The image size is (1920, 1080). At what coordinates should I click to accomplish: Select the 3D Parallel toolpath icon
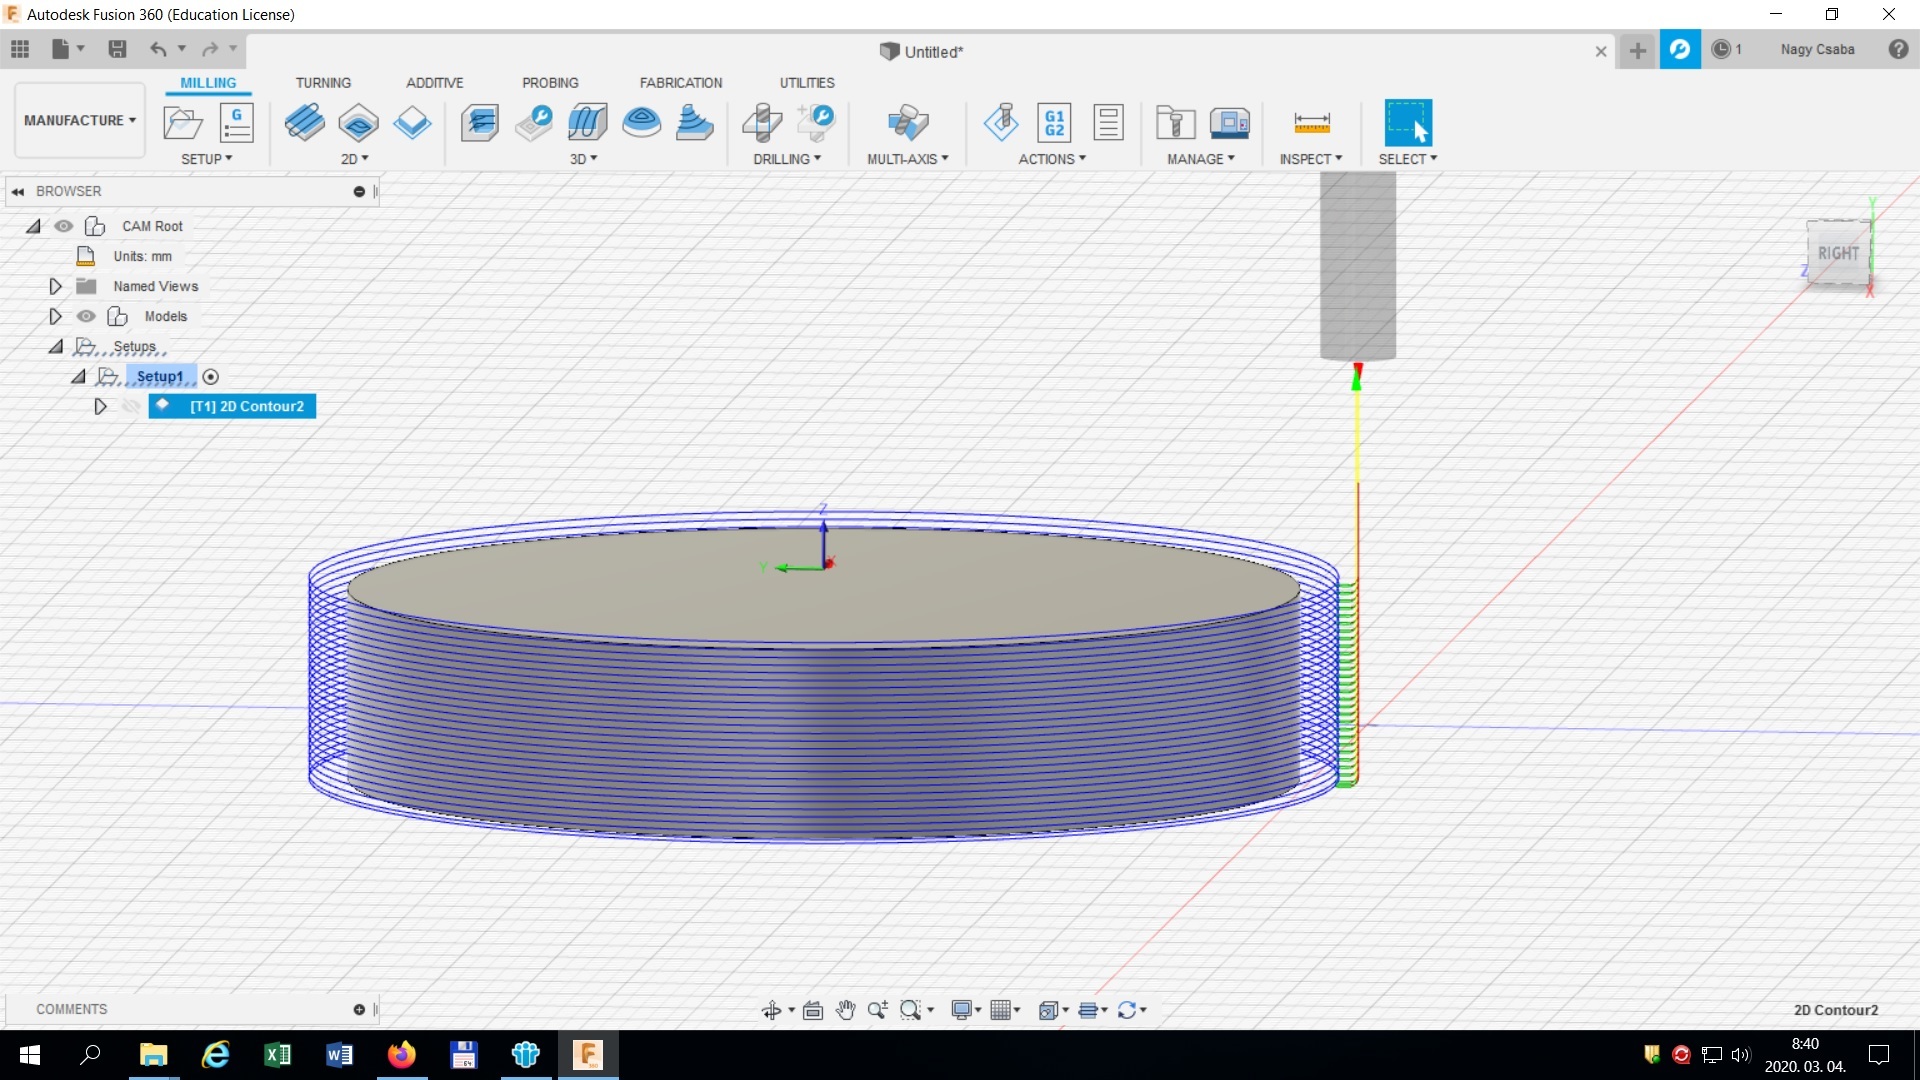[588, 123]
